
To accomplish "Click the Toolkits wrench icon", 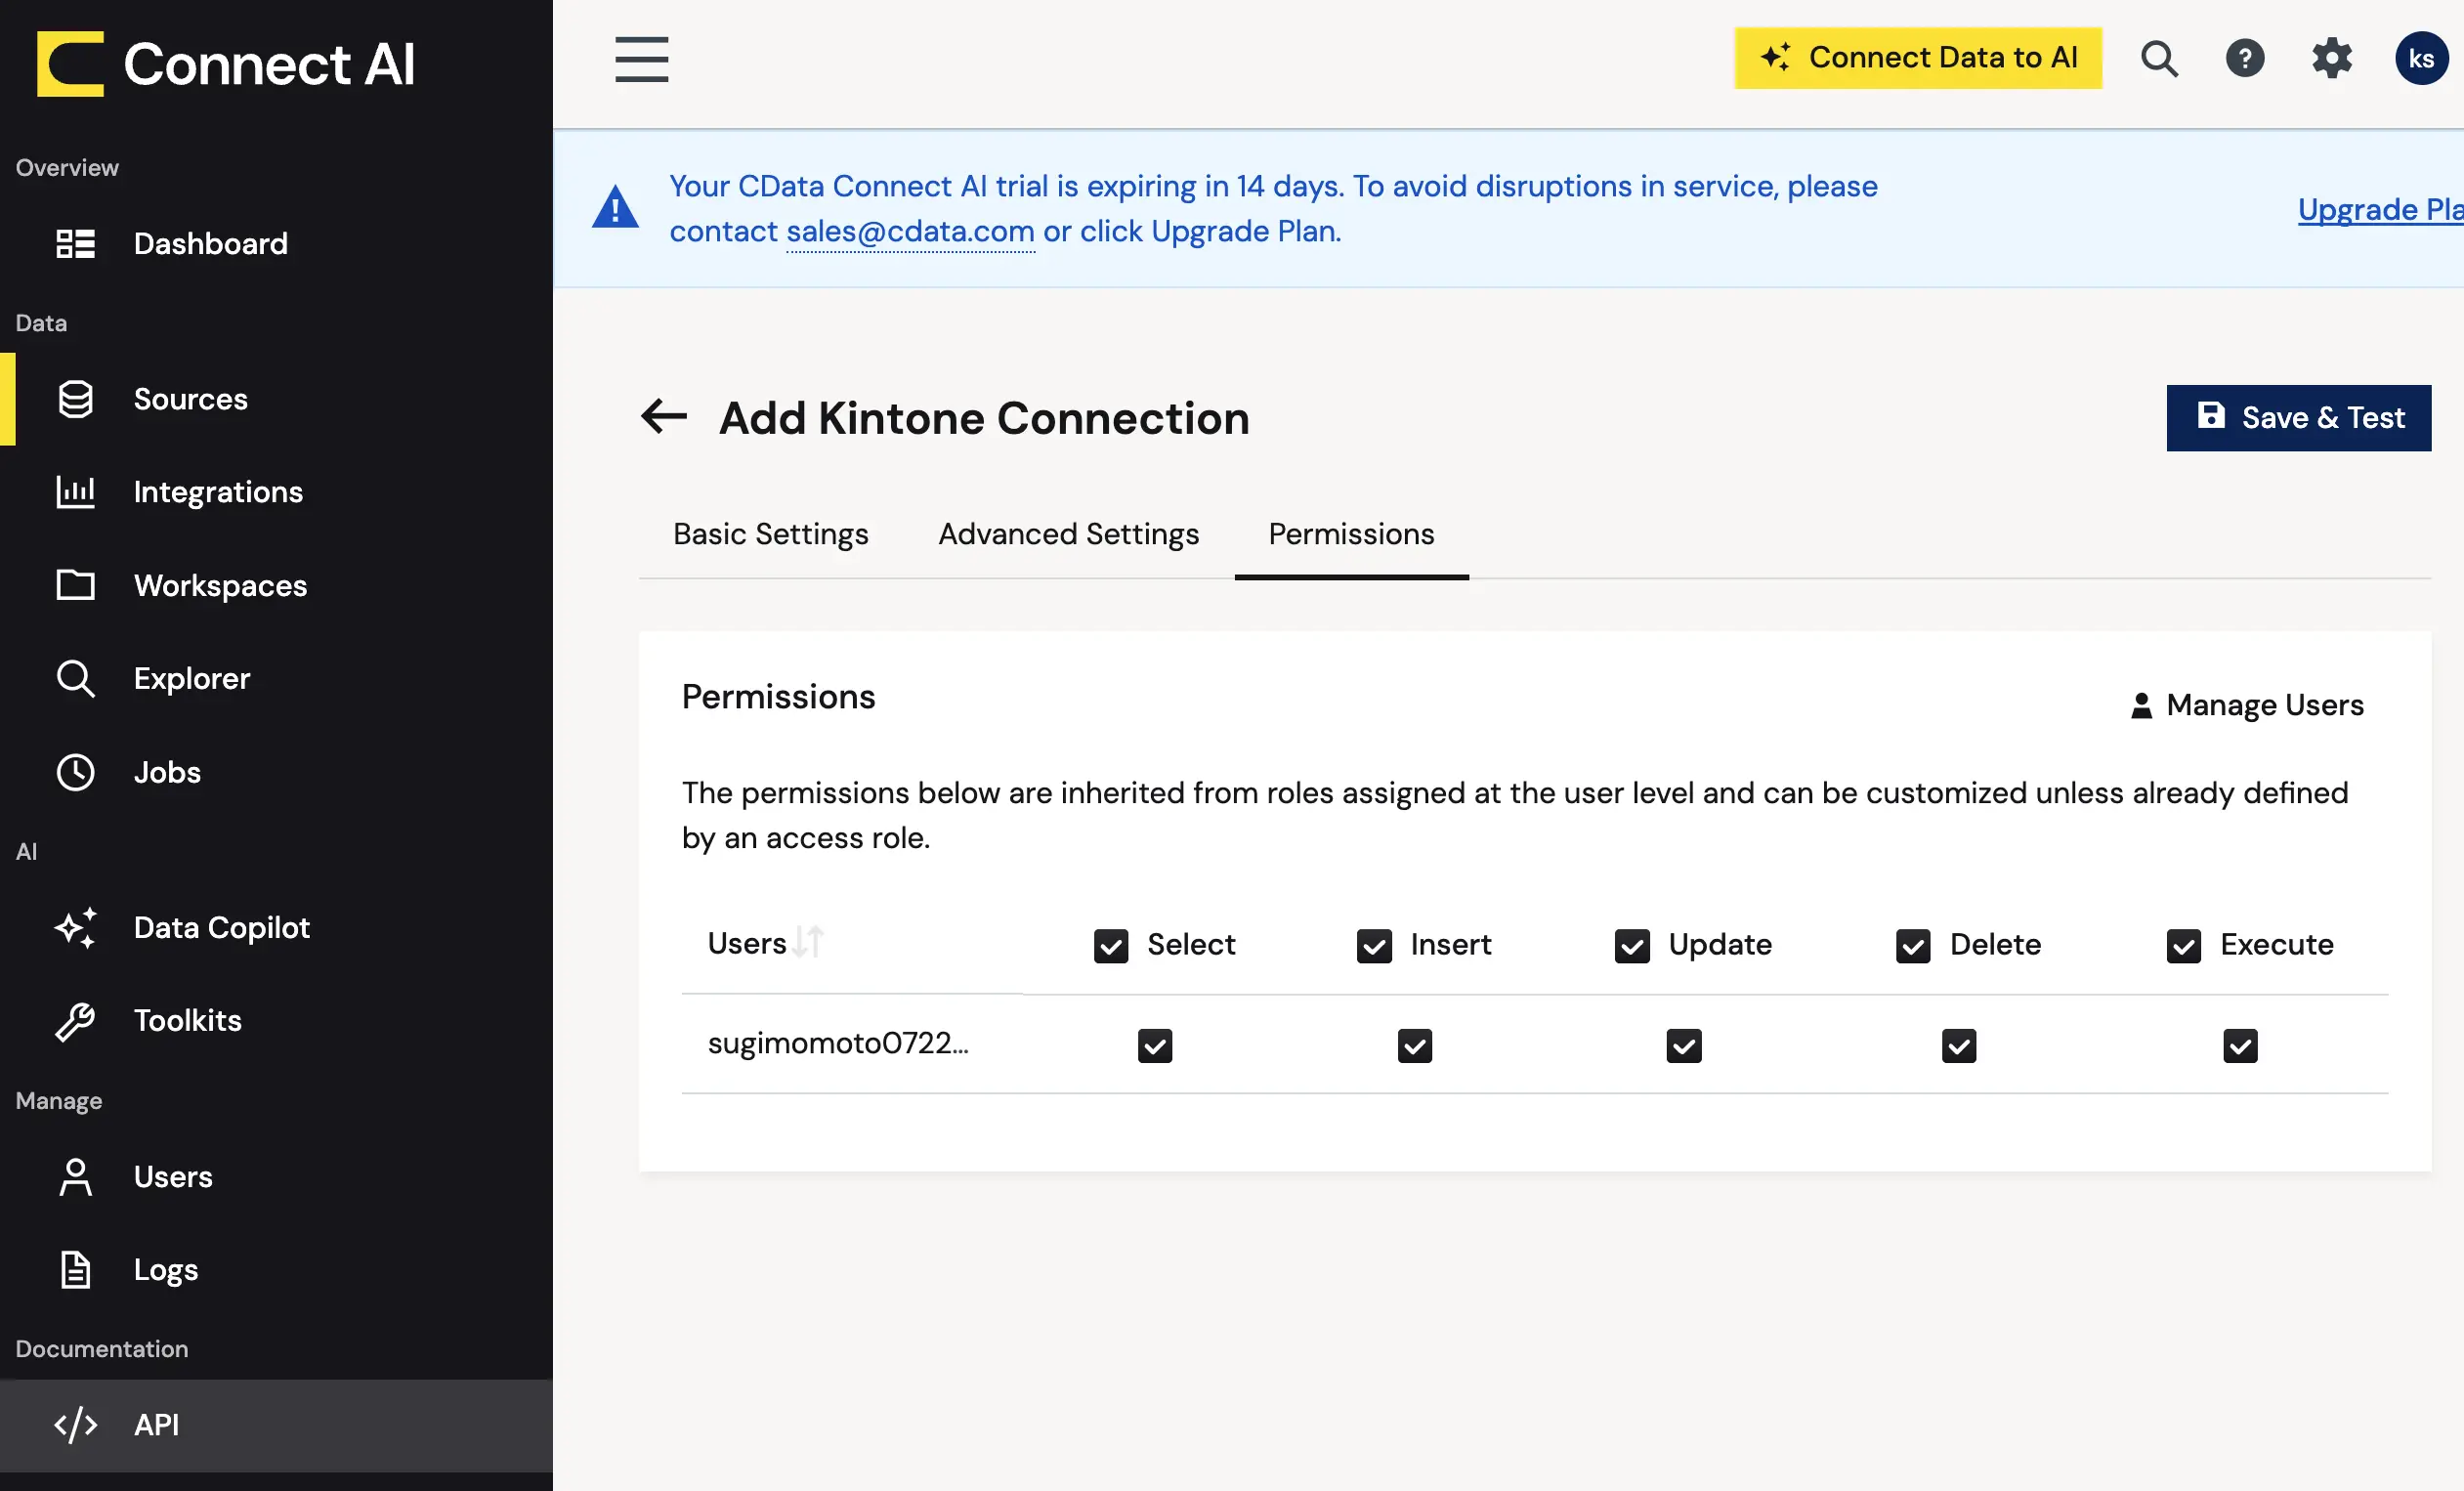I will (x=75, y=1022).
